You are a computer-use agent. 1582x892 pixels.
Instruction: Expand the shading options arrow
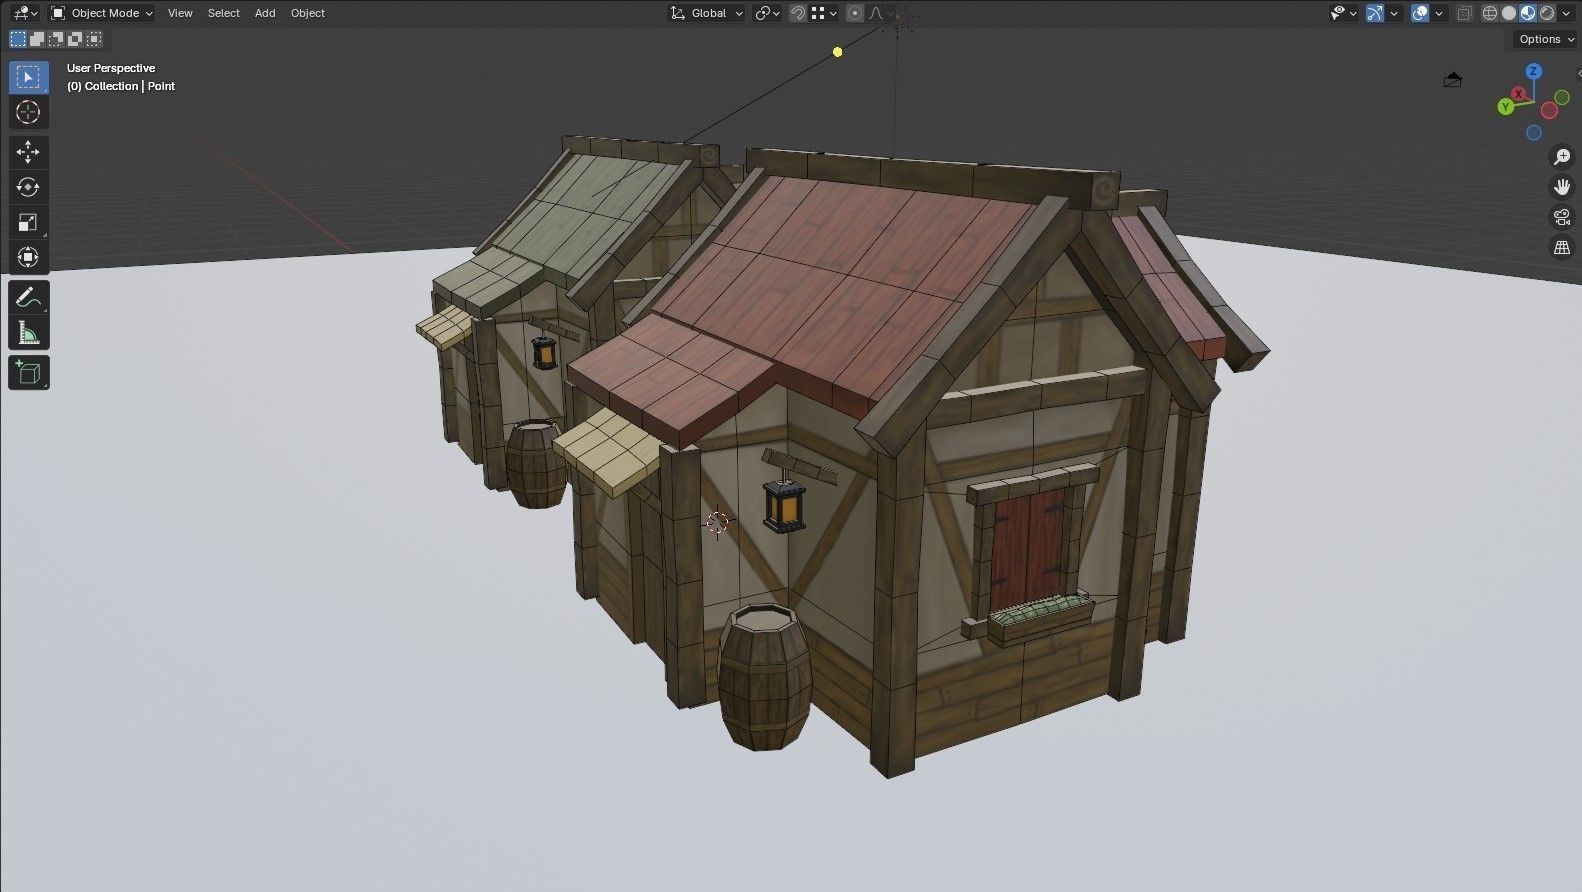(1567, 13)
